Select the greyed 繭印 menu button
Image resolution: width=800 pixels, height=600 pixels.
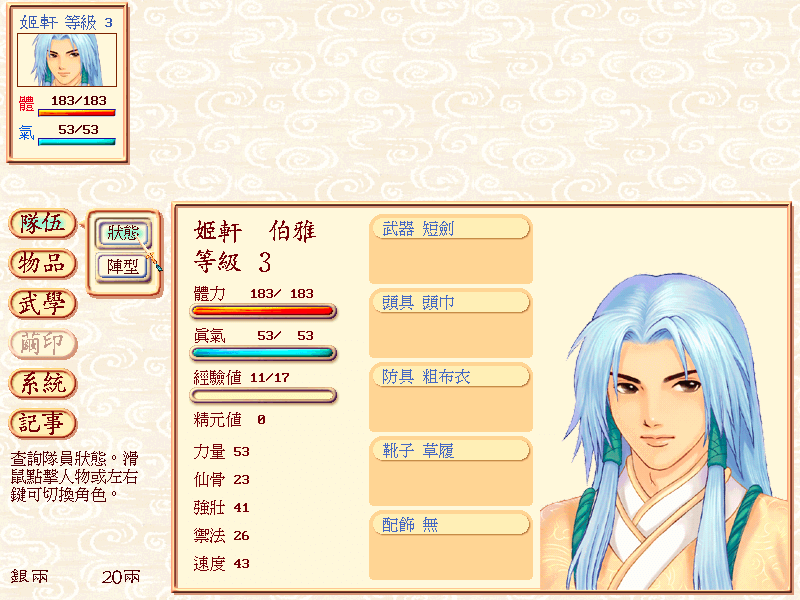pyautogui.click(x=43, y=343)
